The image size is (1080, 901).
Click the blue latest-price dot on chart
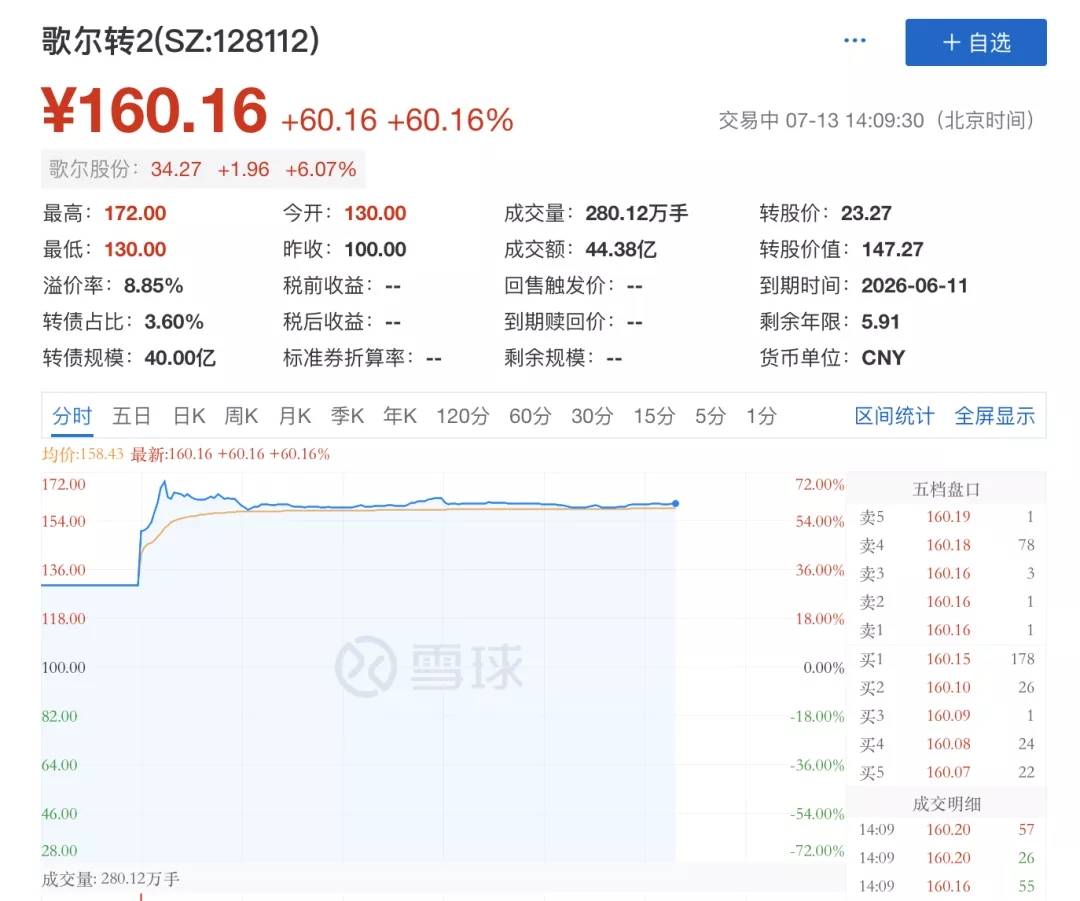[x=676, y=504]
